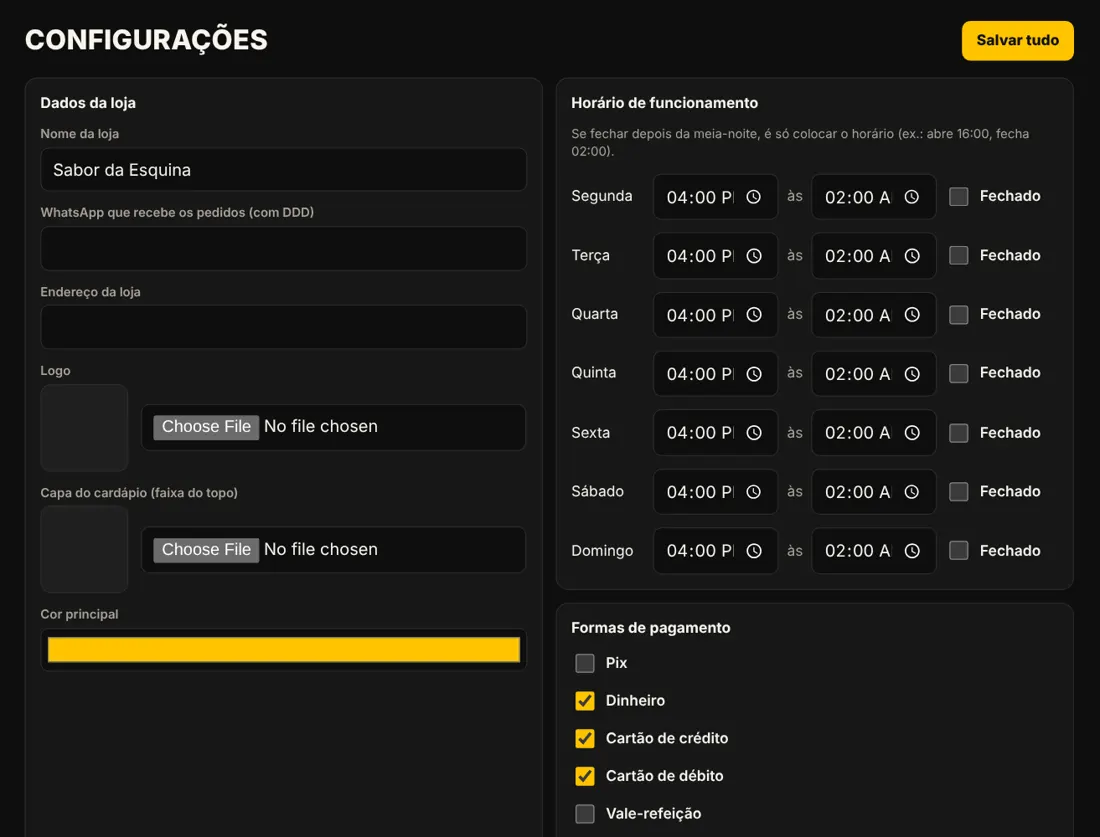1100x837 pixels.
Task: Click Salvar tudo button
Action: click(1017, 41)
